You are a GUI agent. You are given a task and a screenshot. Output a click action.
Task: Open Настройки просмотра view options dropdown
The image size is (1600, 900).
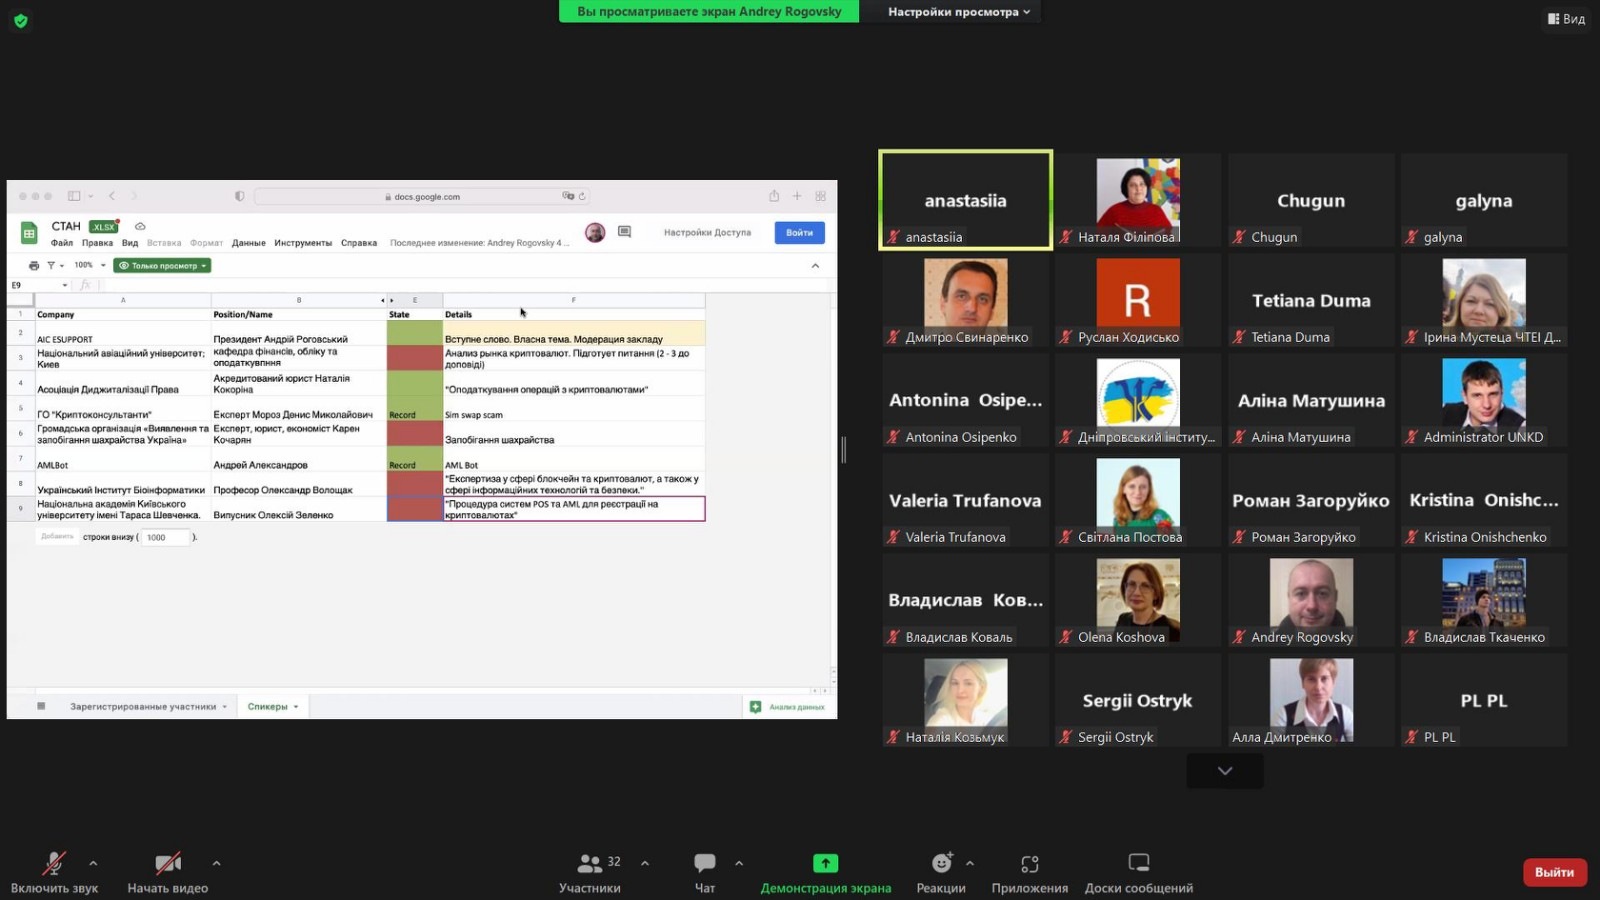tap(959, 12)
